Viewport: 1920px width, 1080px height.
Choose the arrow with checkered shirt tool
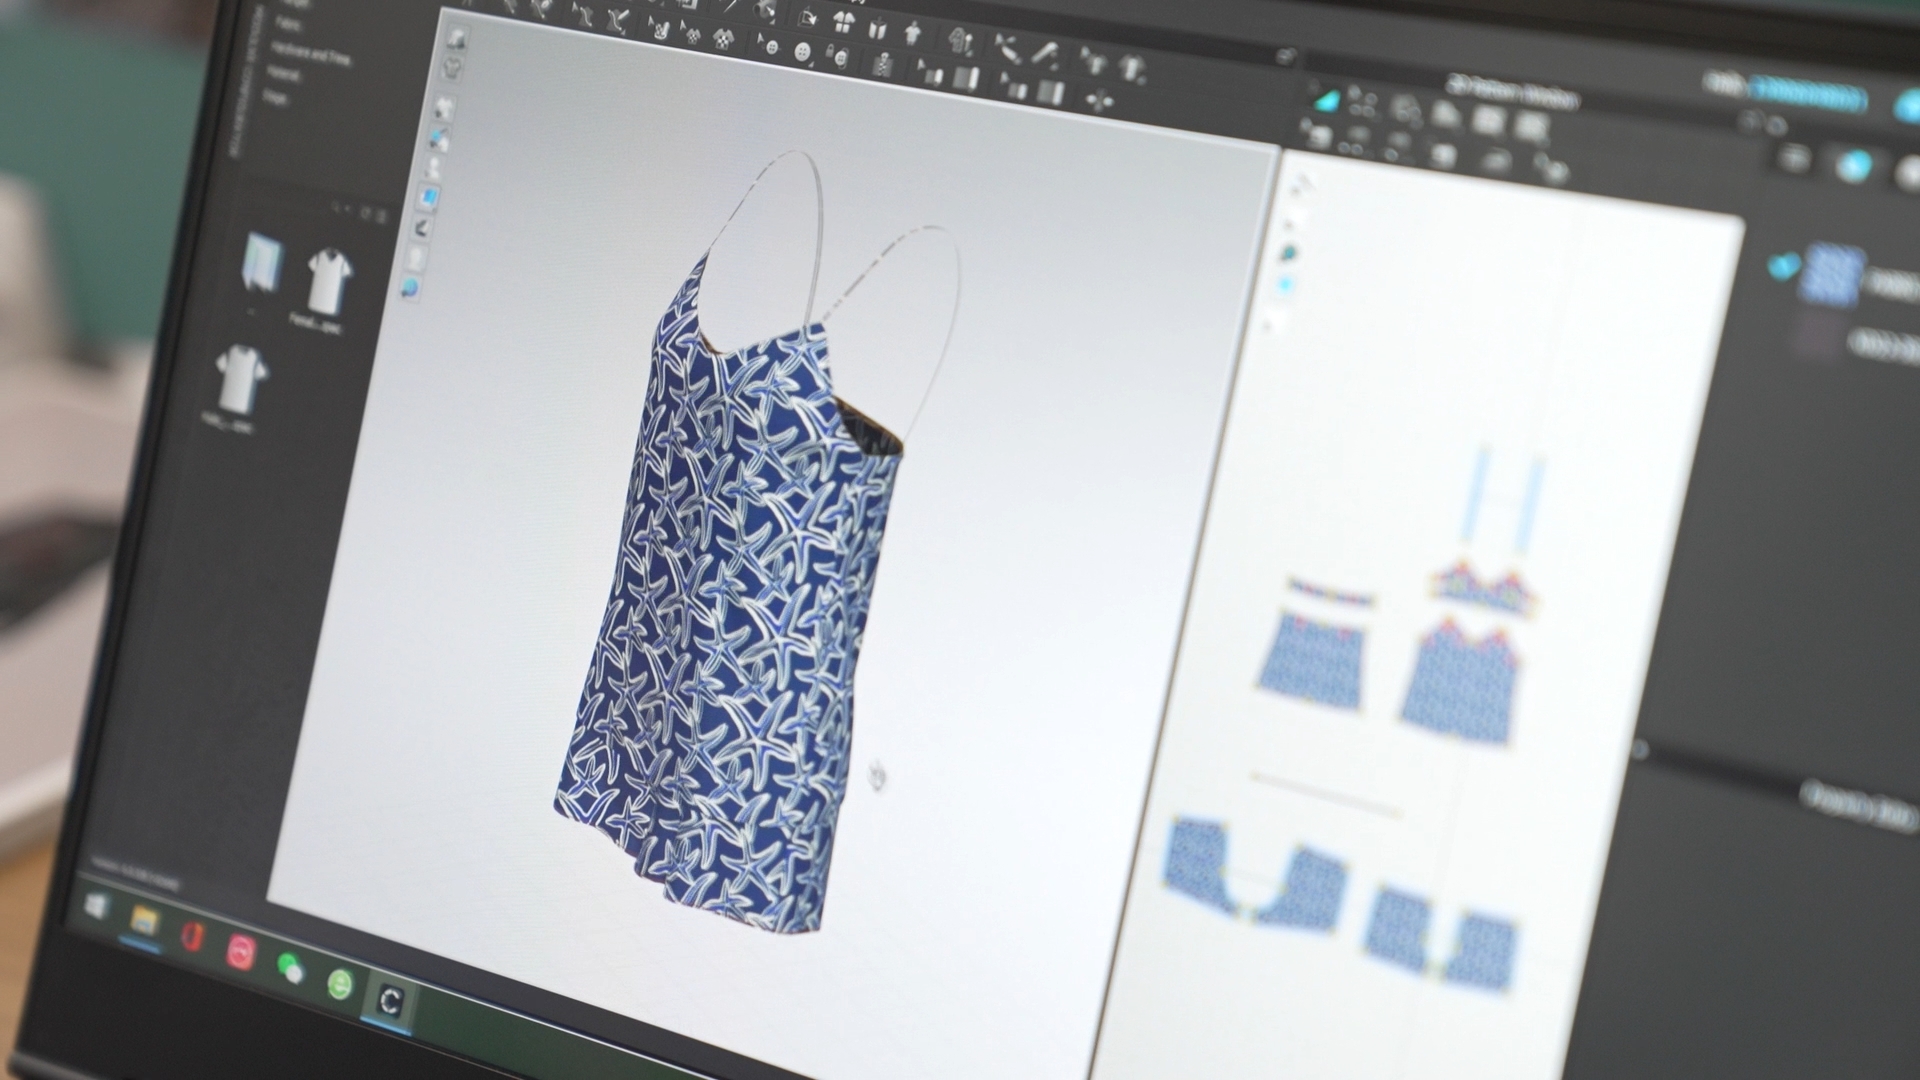pos(691,34)
